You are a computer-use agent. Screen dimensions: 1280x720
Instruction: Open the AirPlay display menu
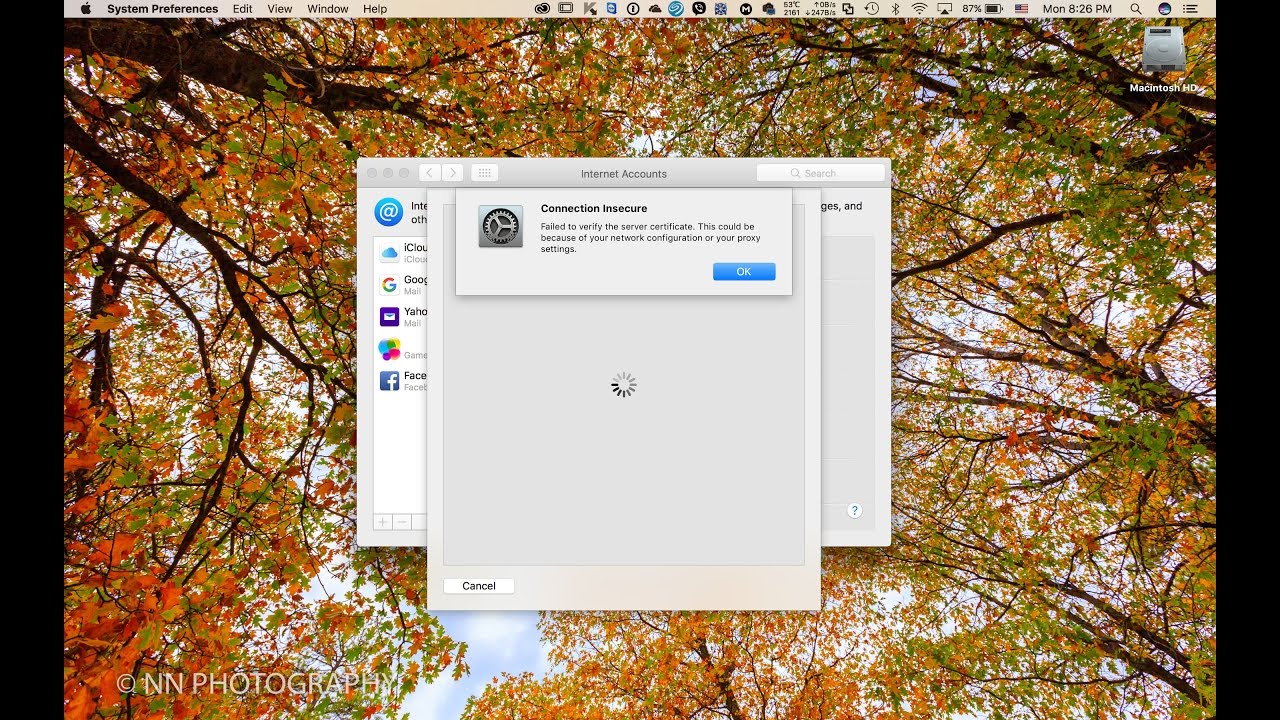[x=945, y=8]
